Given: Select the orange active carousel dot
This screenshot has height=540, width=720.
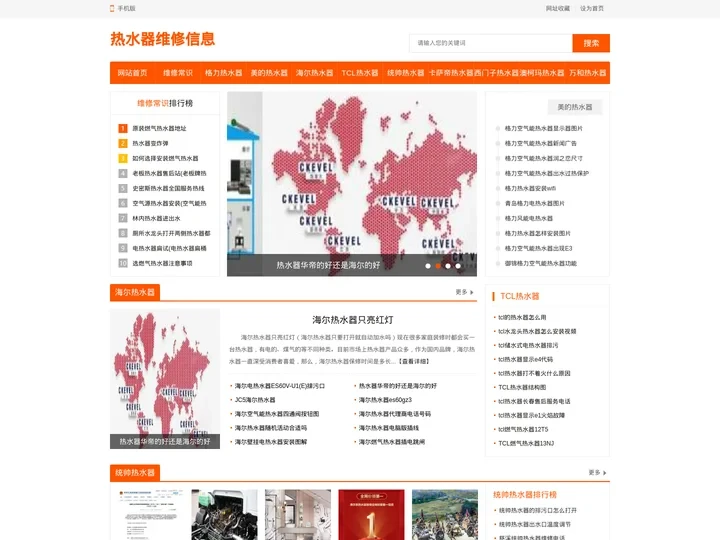Looking at the screenshot, I should point(438,266).
